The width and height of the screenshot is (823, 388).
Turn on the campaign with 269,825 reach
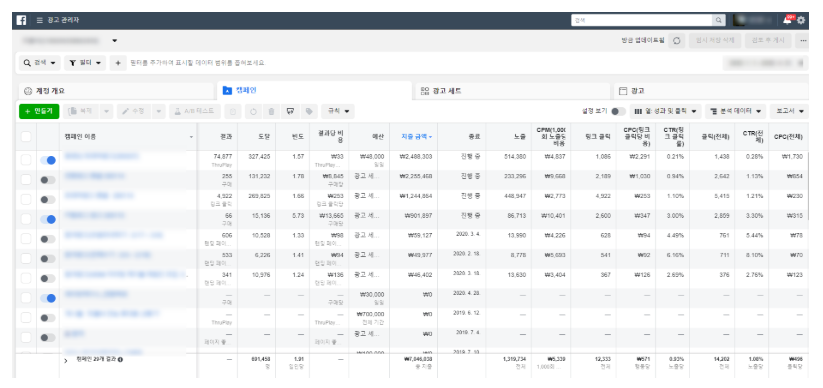click(x=48, y=200)
